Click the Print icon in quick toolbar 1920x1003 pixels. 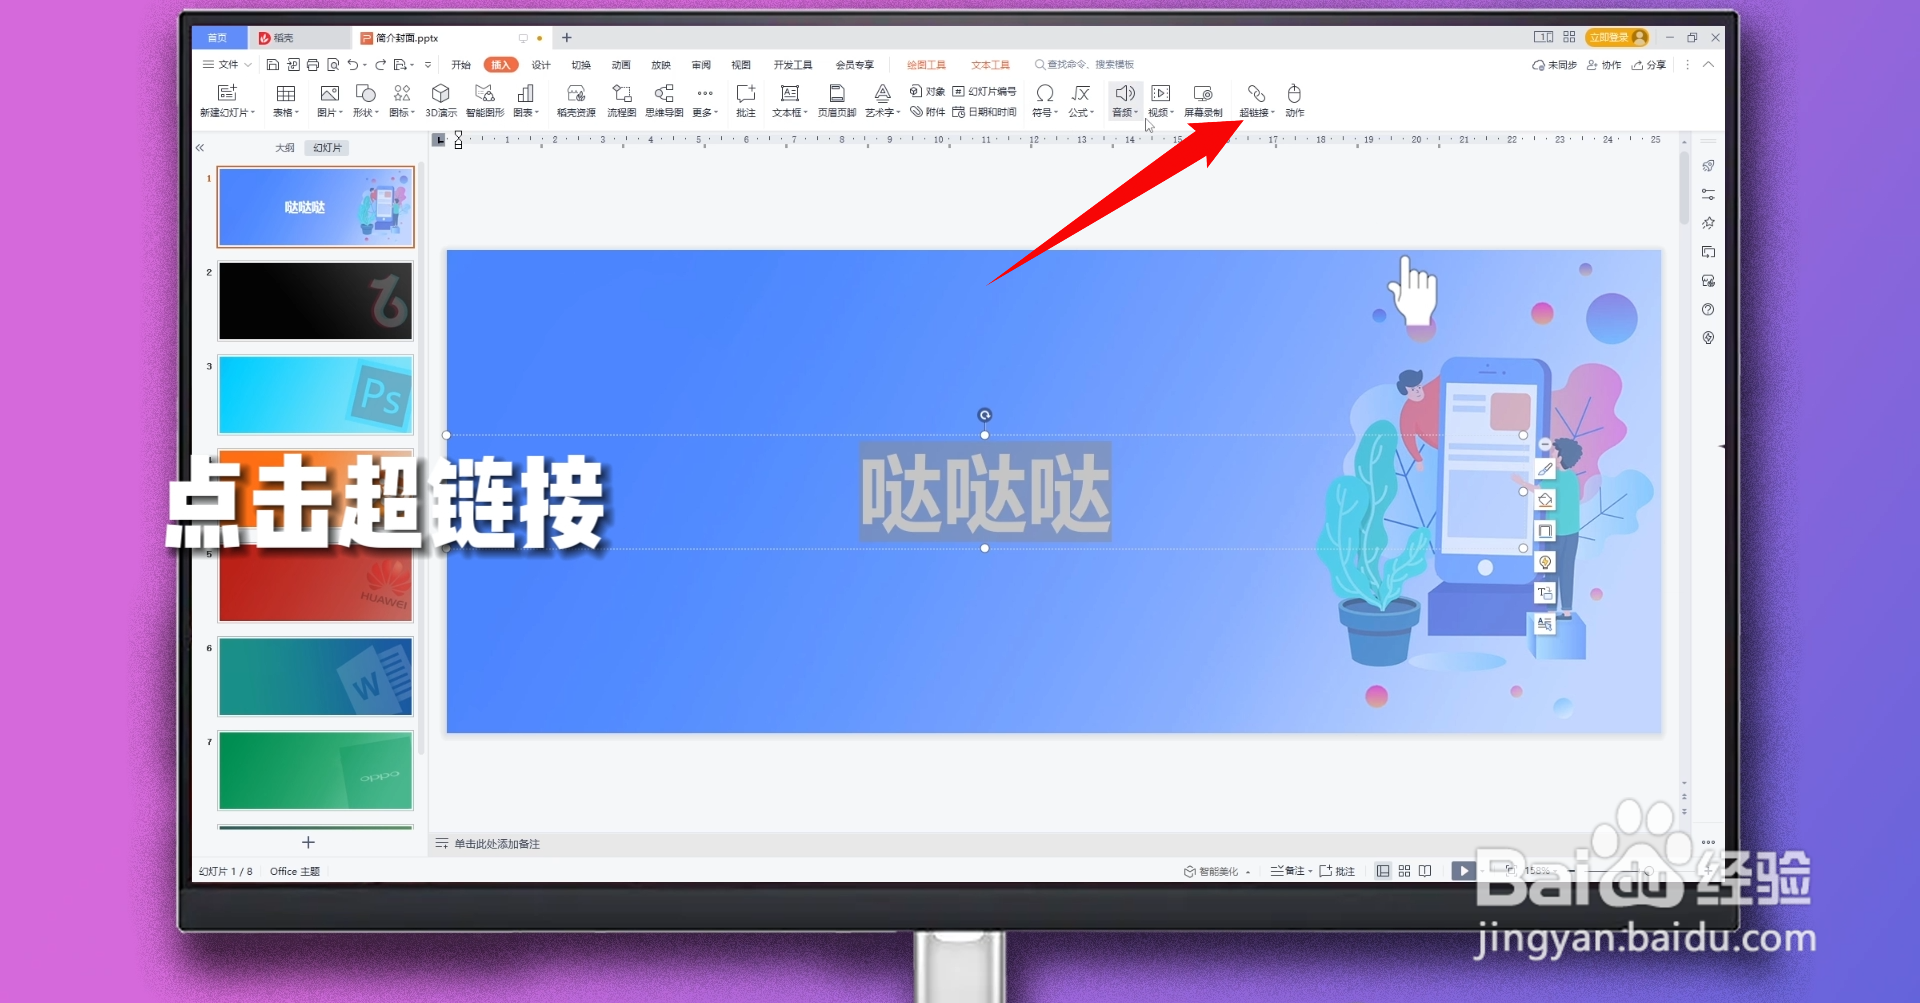312,65
